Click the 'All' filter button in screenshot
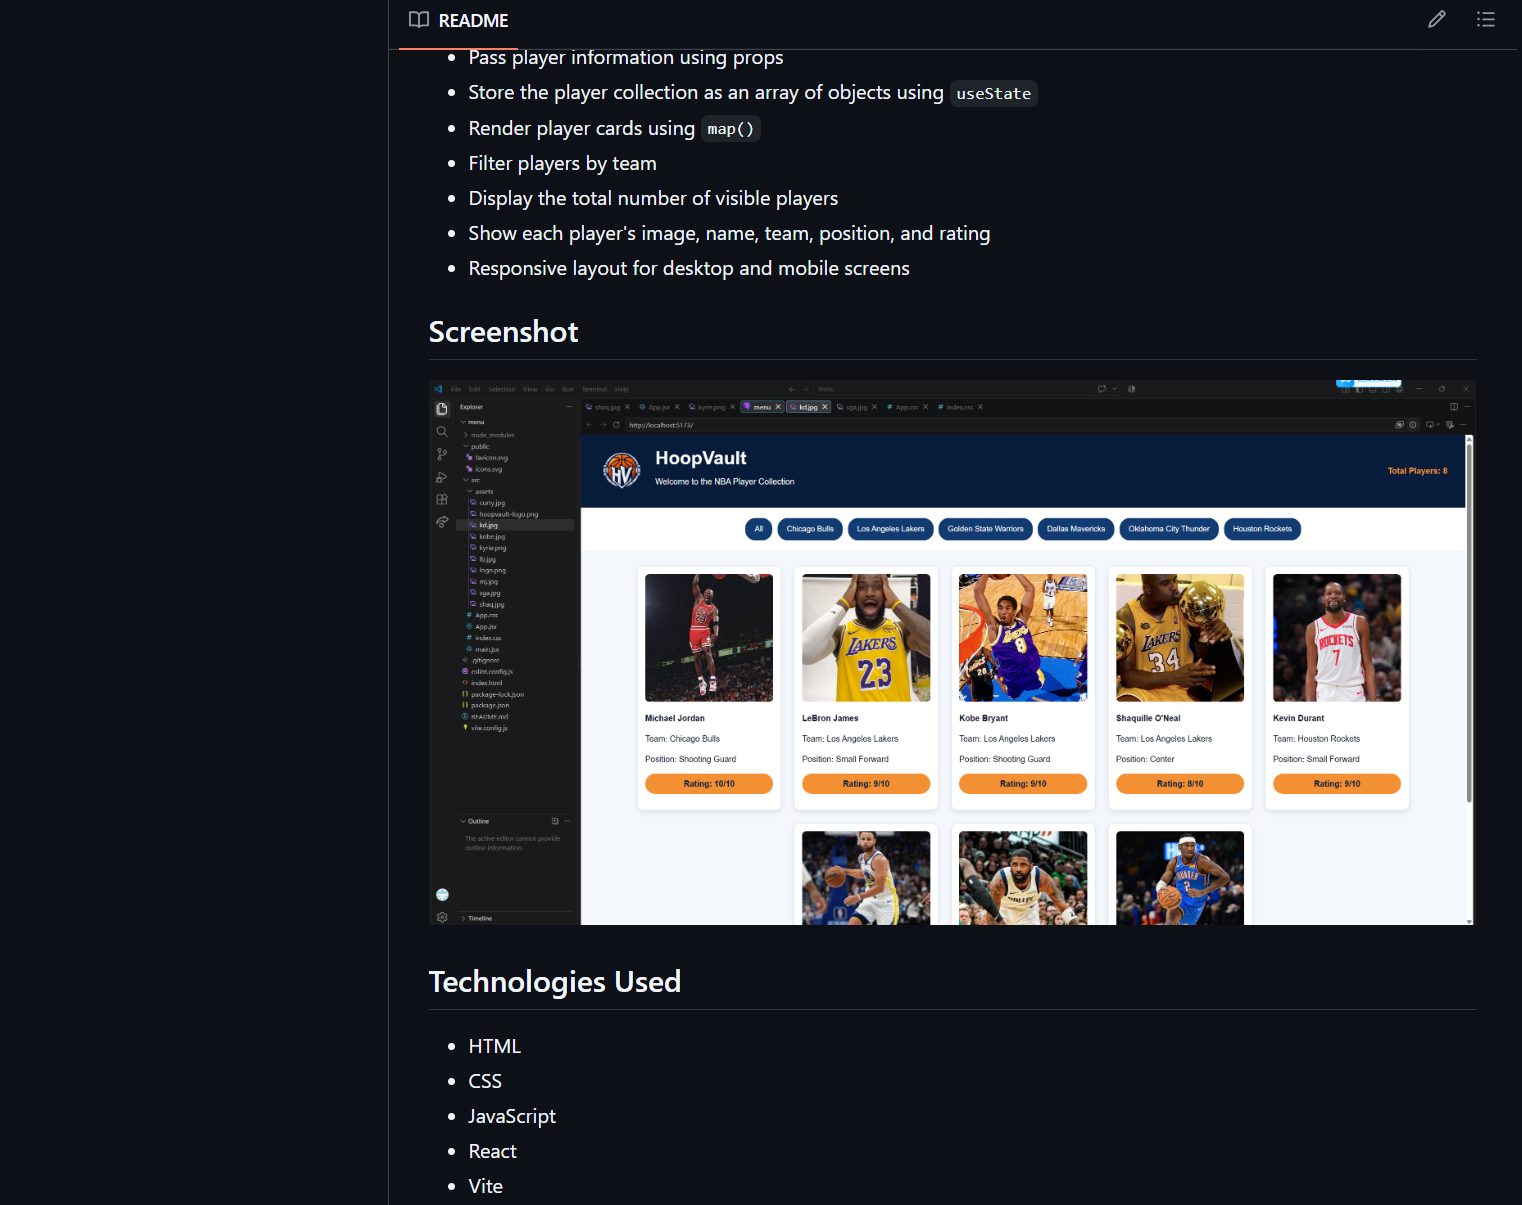1522x1205 pixels. coord(758,529)
